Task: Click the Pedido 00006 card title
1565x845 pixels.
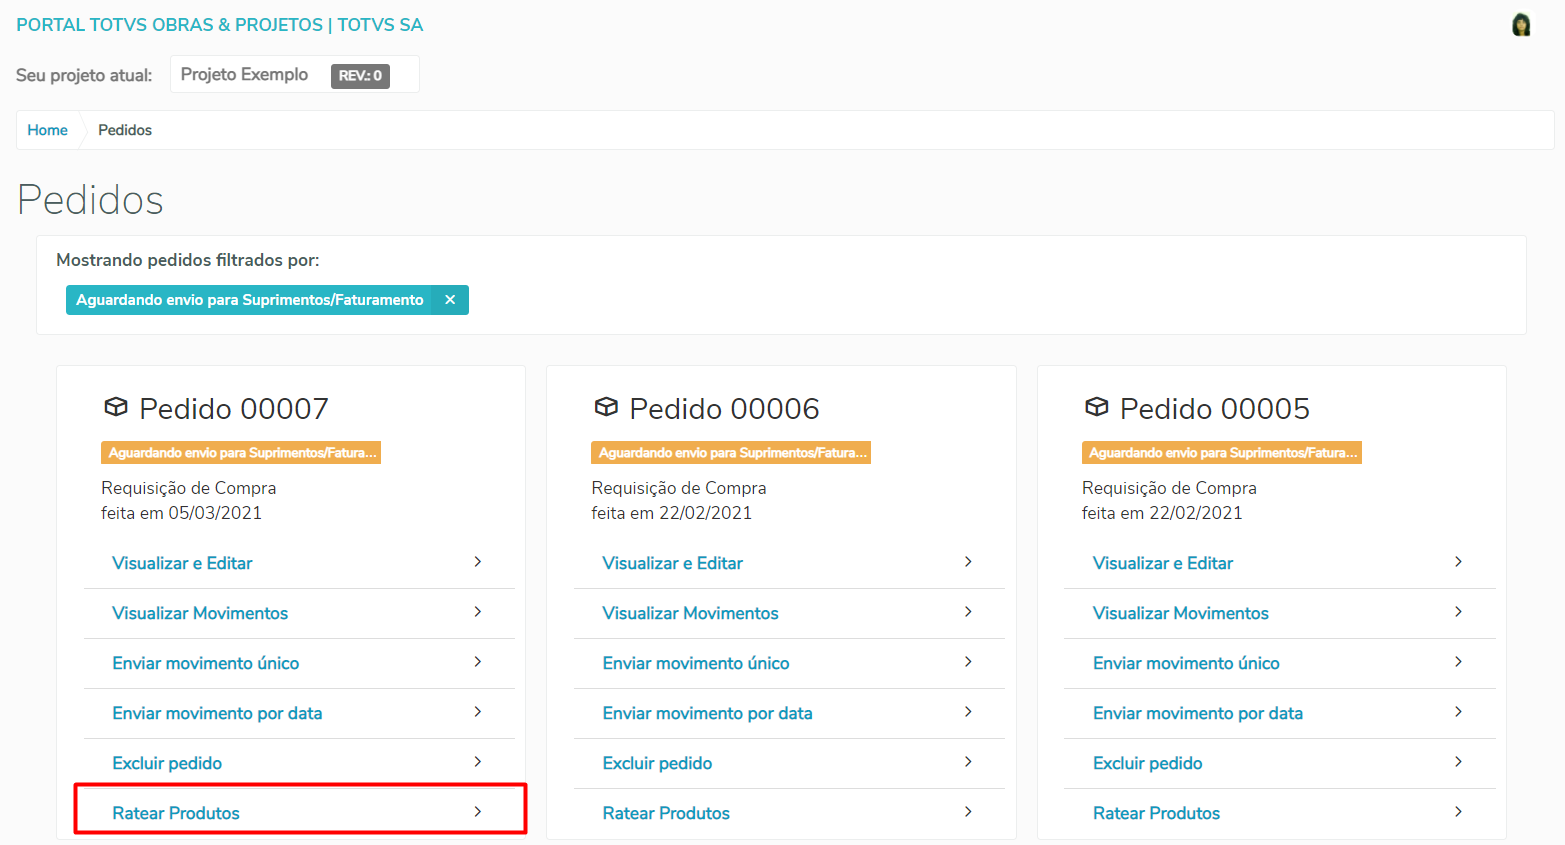Action: 724,409
